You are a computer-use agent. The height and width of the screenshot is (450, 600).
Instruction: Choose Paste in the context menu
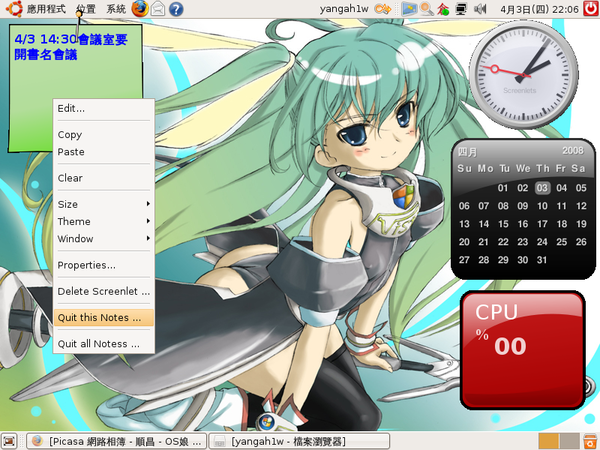(x=104, y=152)
